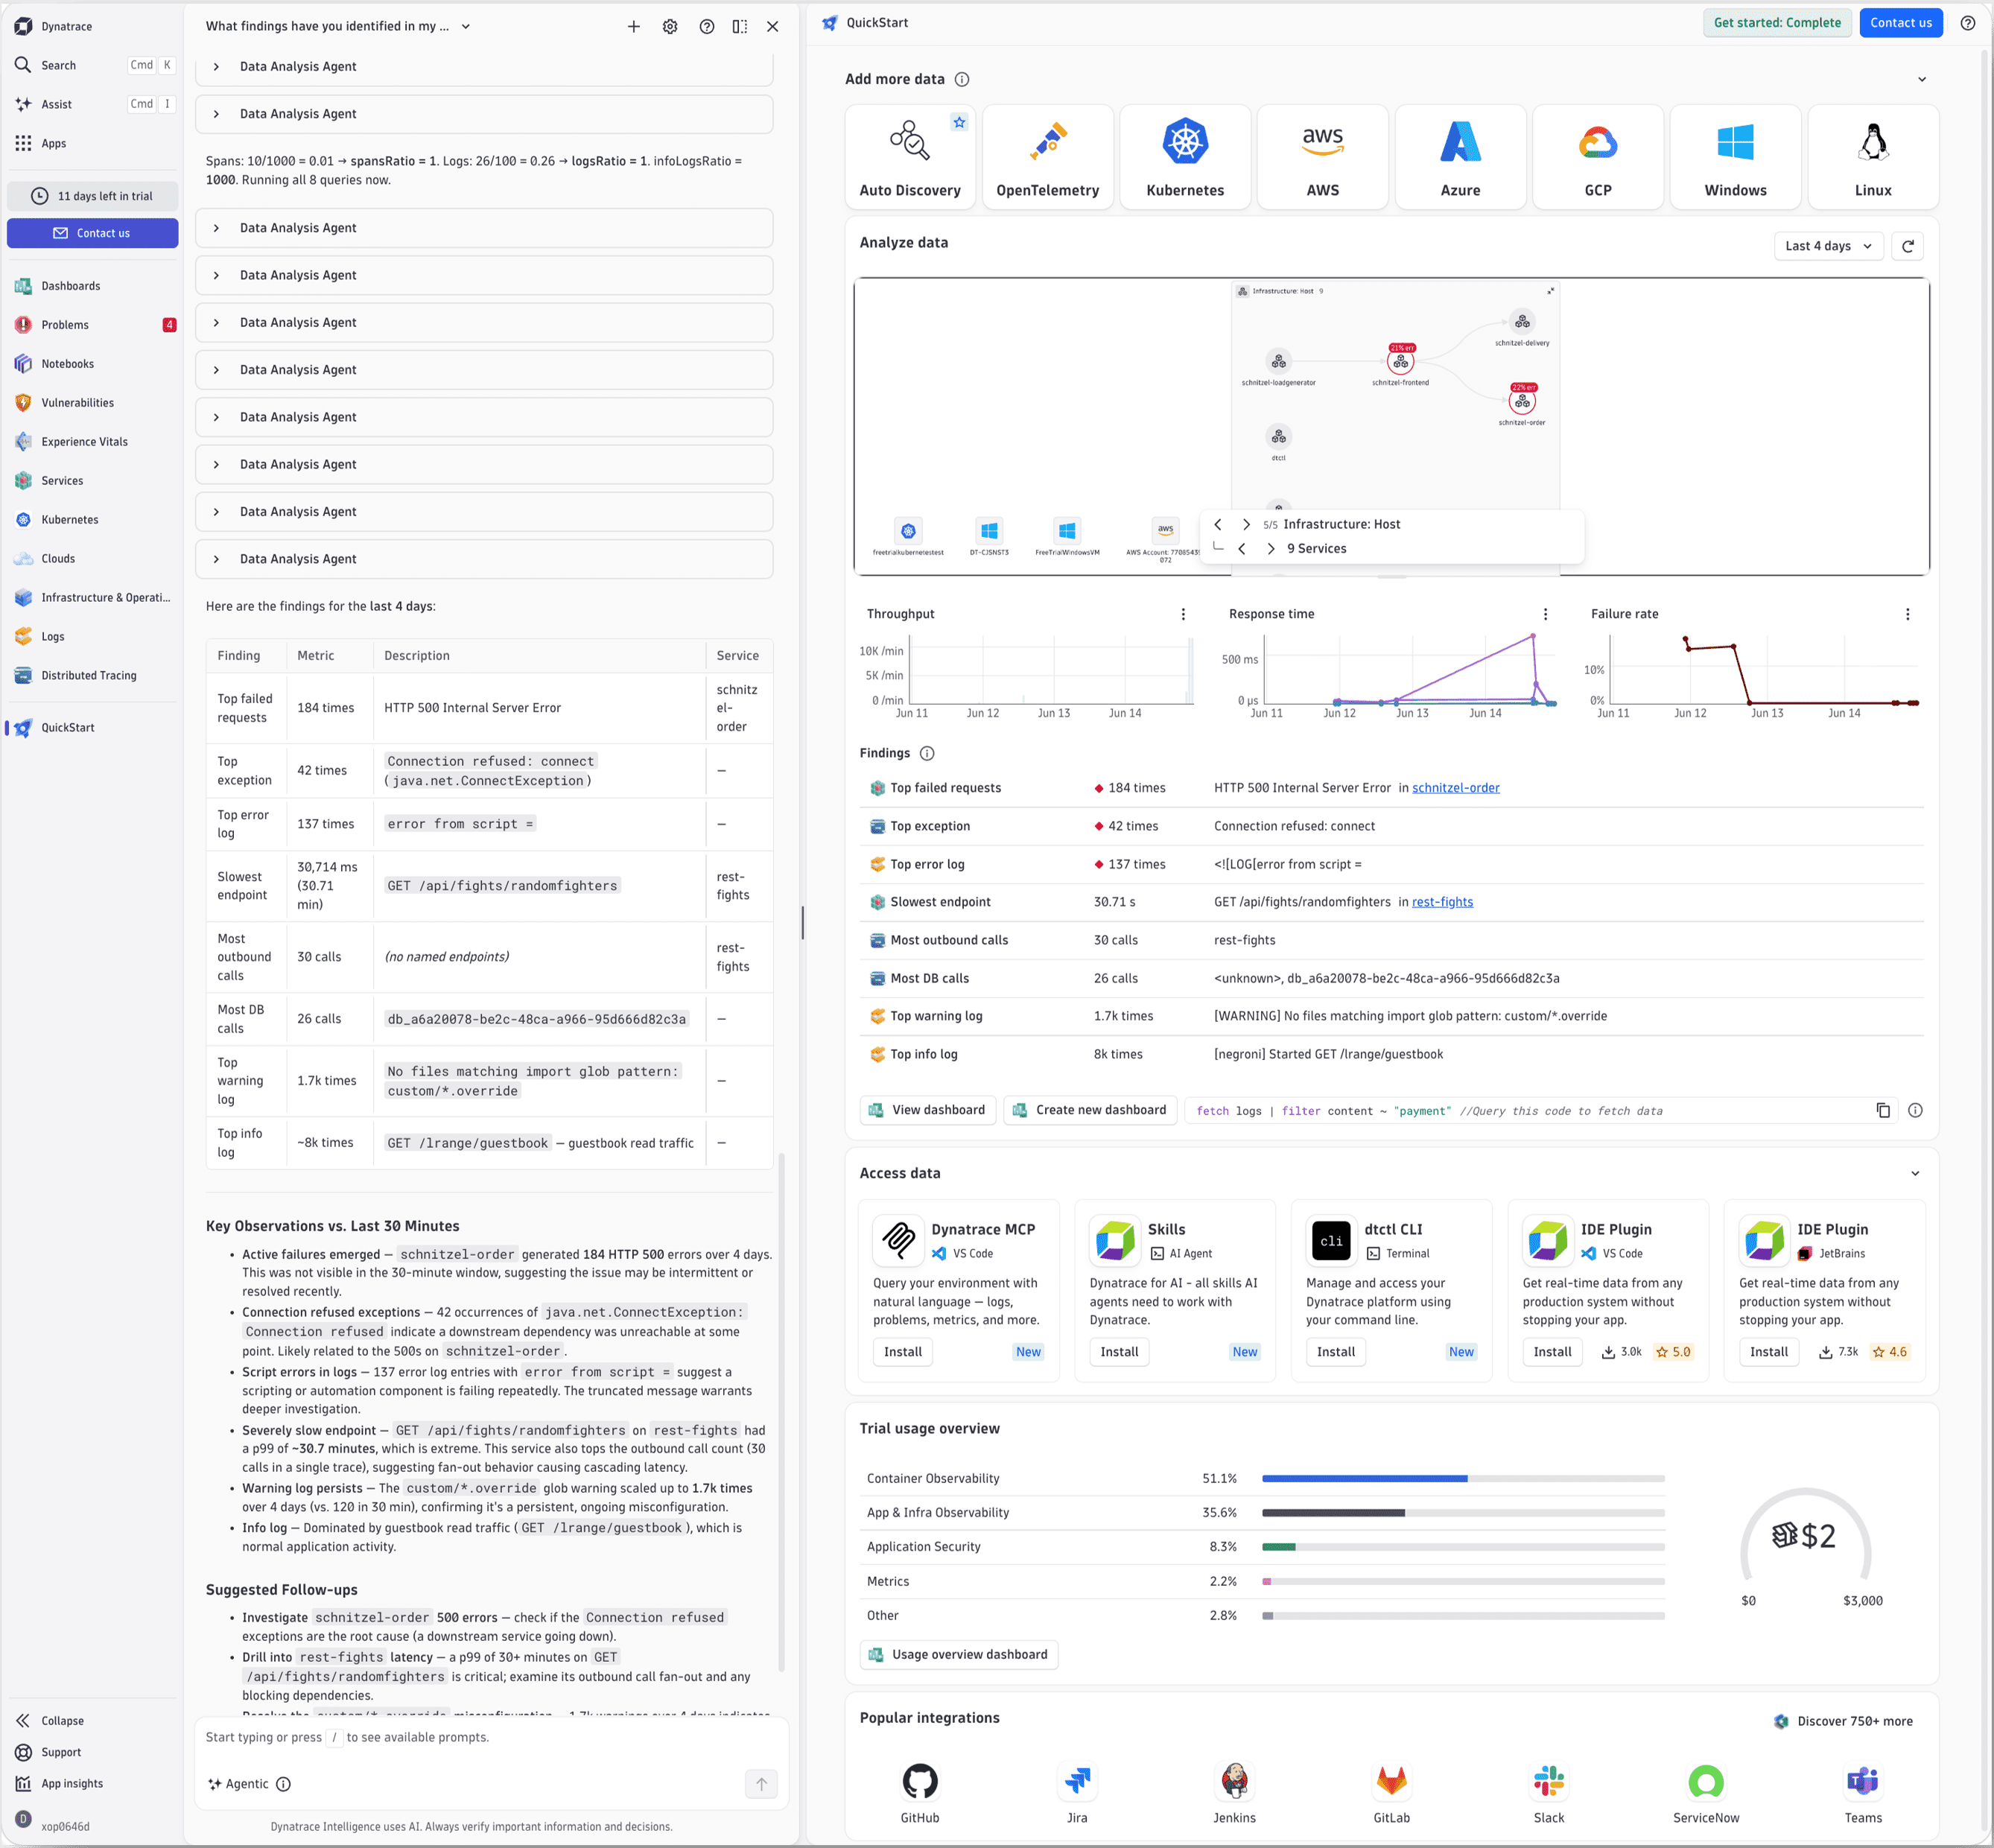The height and width of the screenshot is (1848, 1994).
Task: Go to next item beside 9 Services
Action: (1270, 549)
